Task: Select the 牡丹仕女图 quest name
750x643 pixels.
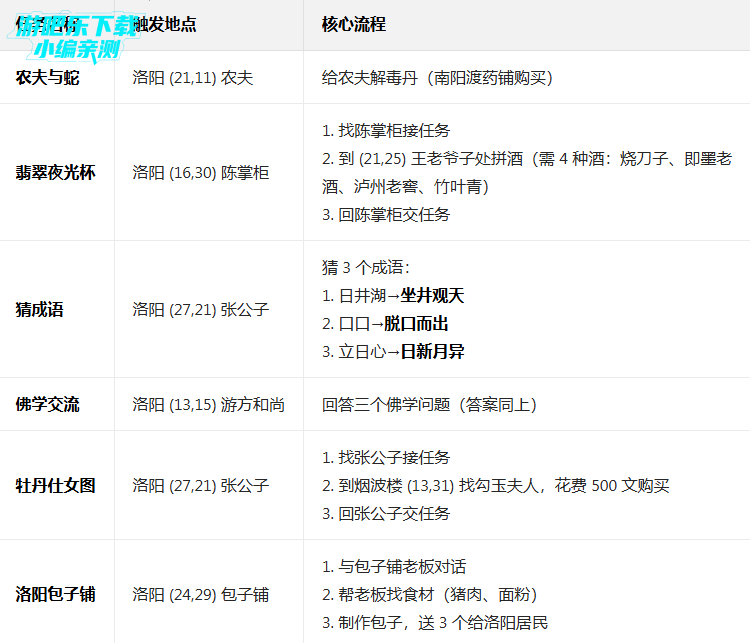Action: click(56, 485)
